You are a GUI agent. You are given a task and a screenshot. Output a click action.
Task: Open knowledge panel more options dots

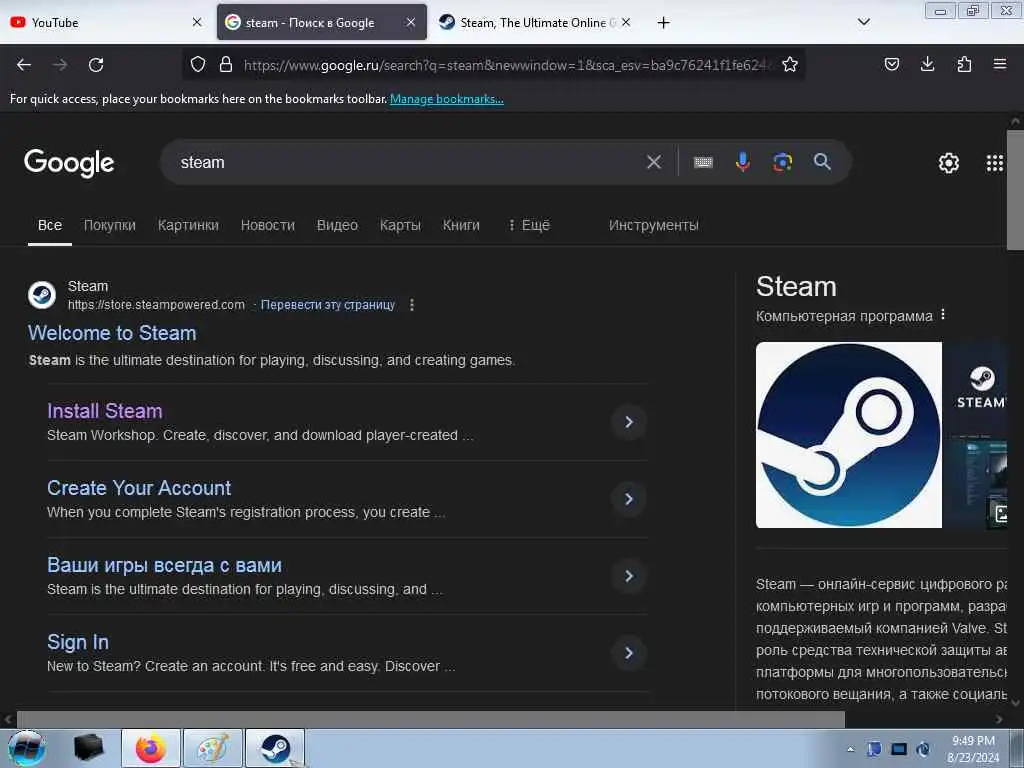pos(942,315)
